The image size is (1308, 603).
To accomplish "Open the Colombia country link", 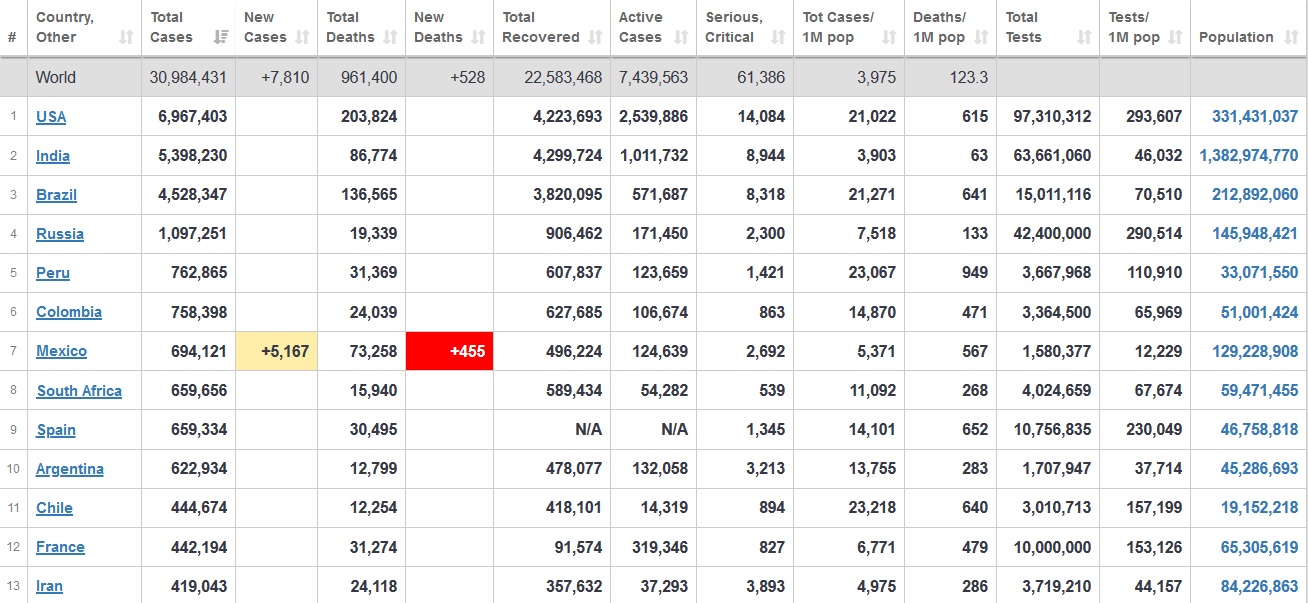I will pos(69,312).
